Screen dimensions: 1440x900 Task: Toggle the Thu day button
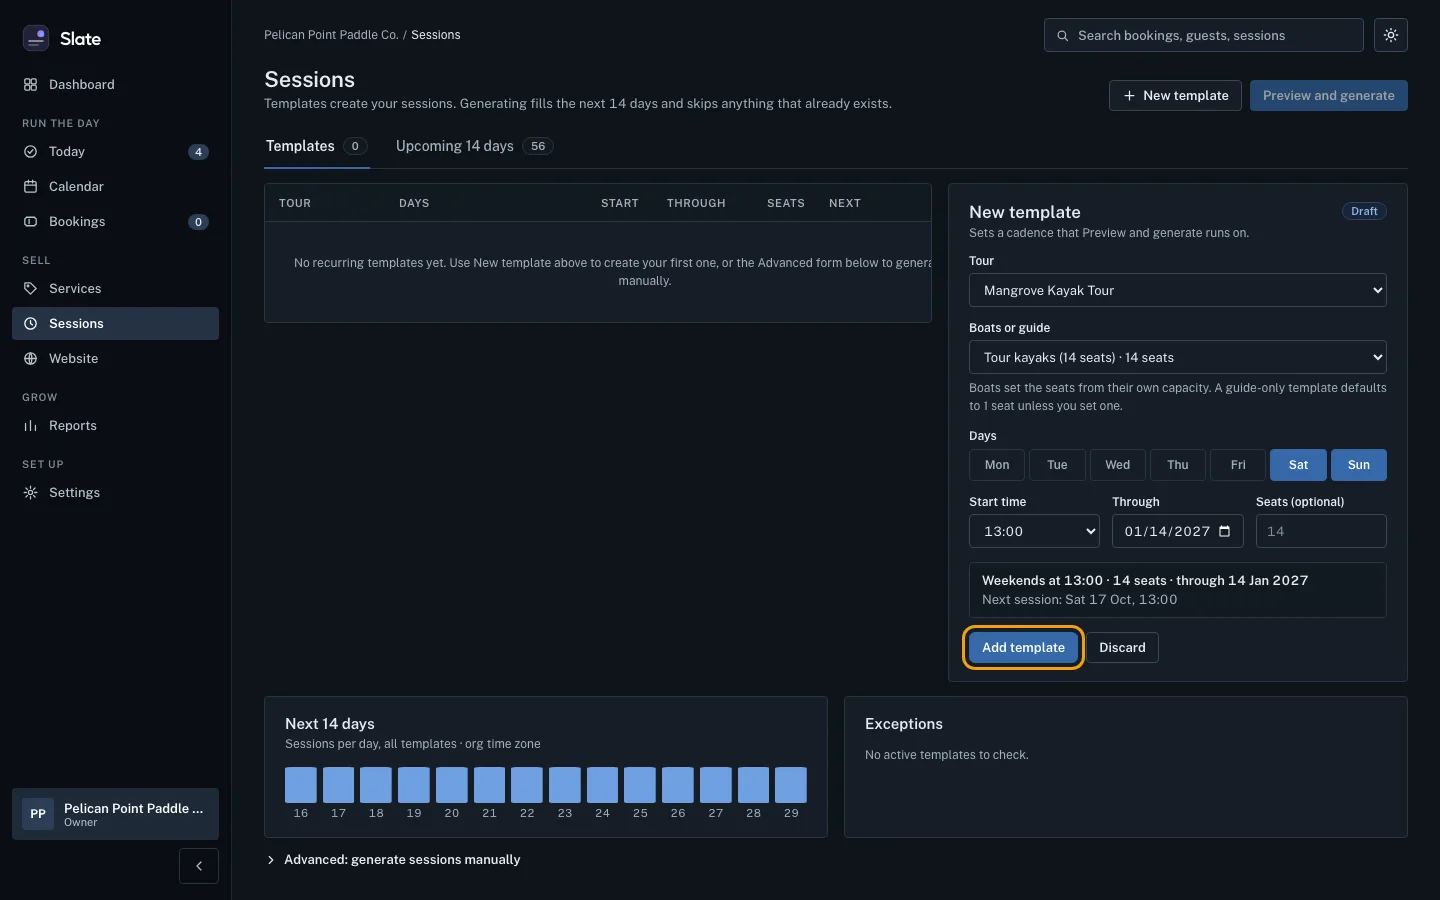click(x=1178, y=465)
